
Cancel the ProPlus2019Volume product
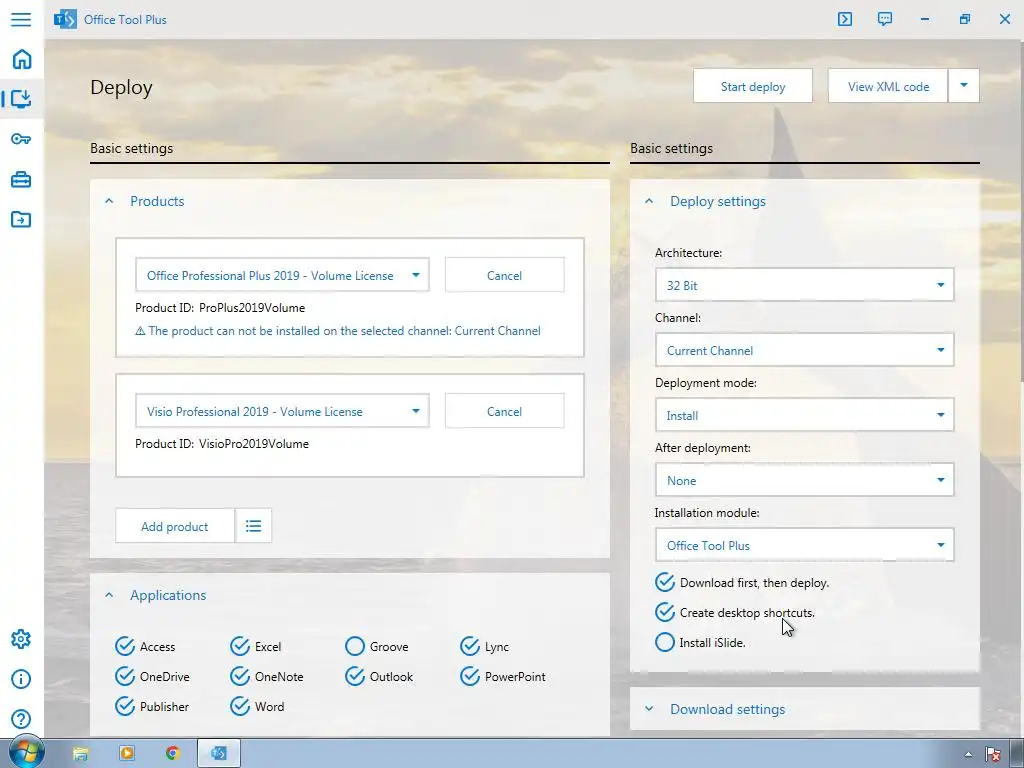504,275
